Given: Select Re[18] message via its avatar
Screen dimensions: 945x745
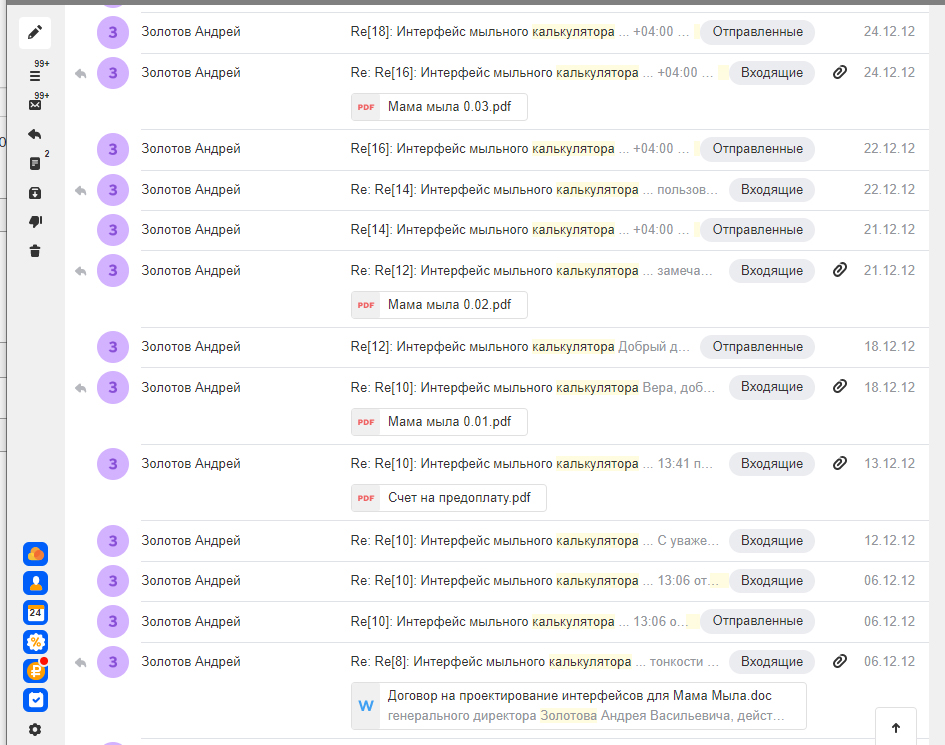Looking at the screenshot, I should tap(113, 33).
